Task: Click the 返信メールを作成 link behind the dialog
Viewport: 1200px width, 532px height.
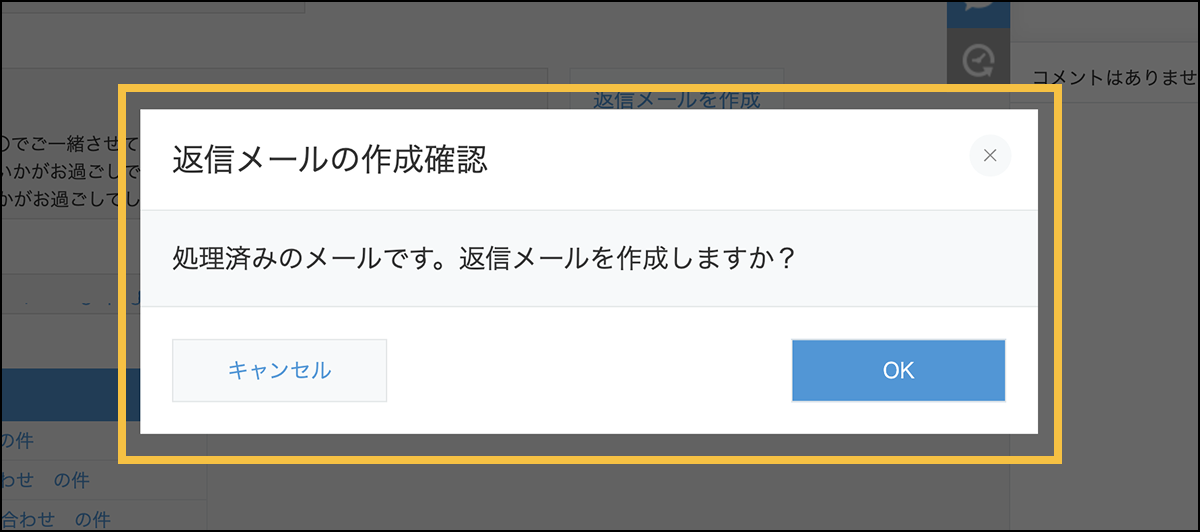Action: (676, 100)
